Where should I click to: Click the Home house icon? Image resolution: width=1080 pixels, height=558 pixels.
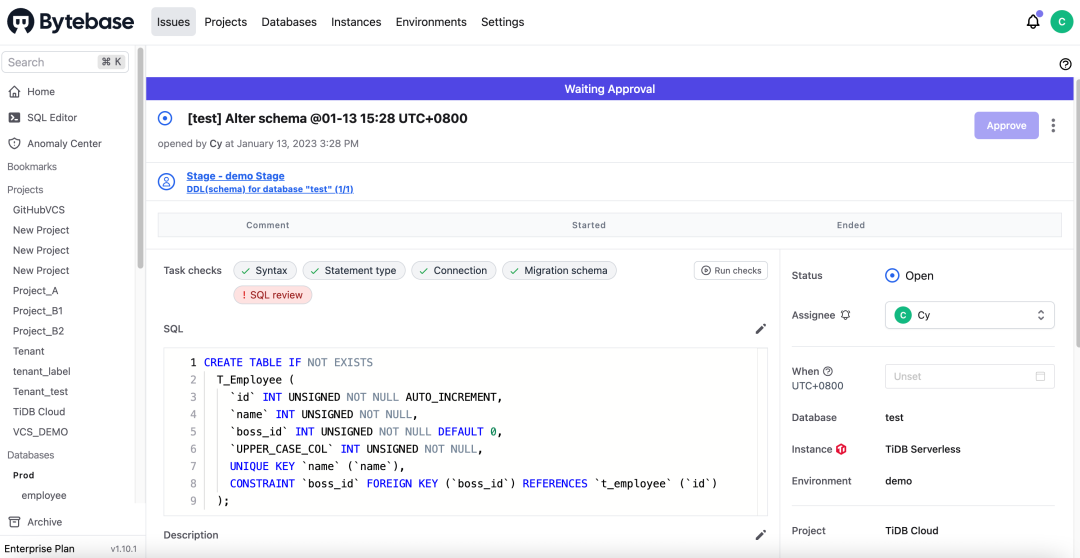coord(14,92)
